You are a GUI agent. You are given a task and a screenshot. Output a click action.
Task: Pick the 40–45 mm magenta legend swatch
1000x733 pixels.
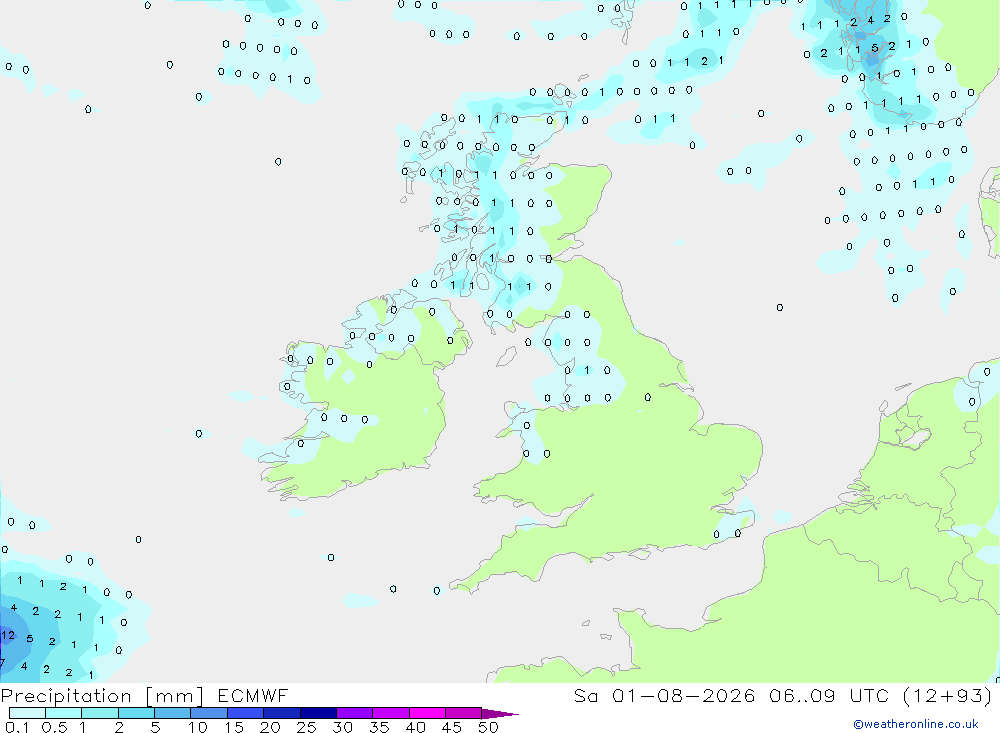[x=427, y=713]
